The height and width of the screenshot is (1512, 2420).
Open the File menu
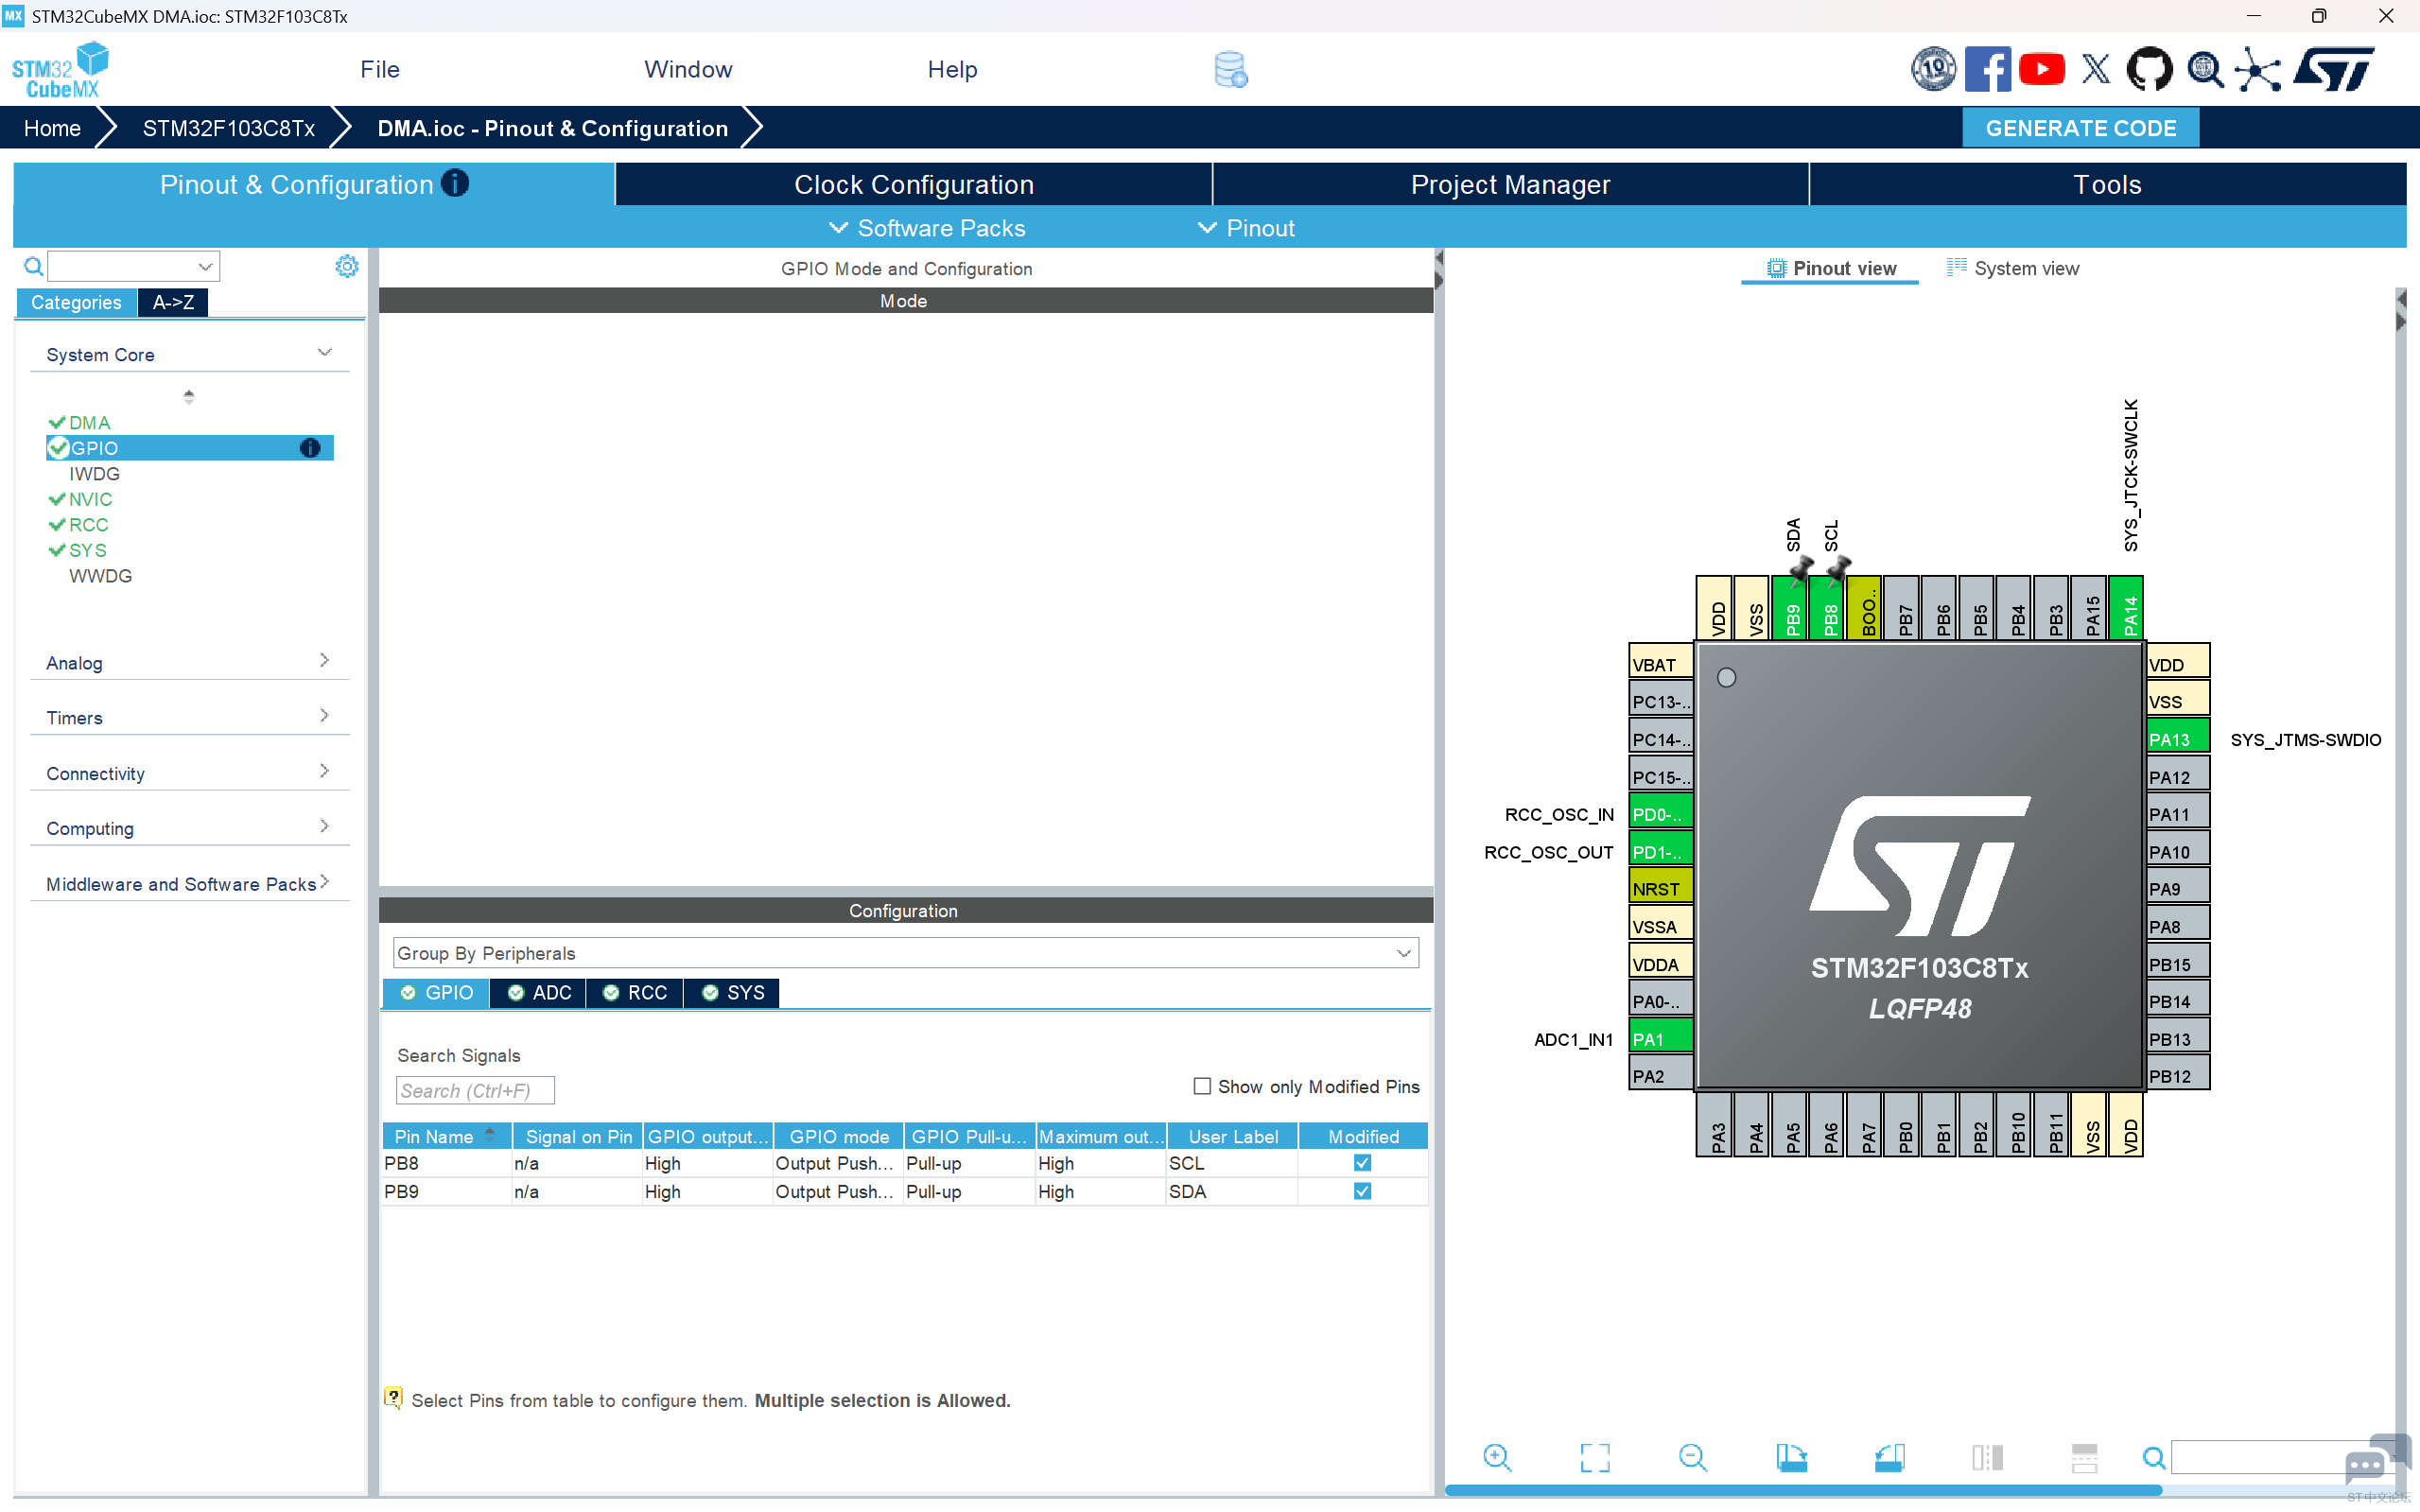(x=380, y=69)
